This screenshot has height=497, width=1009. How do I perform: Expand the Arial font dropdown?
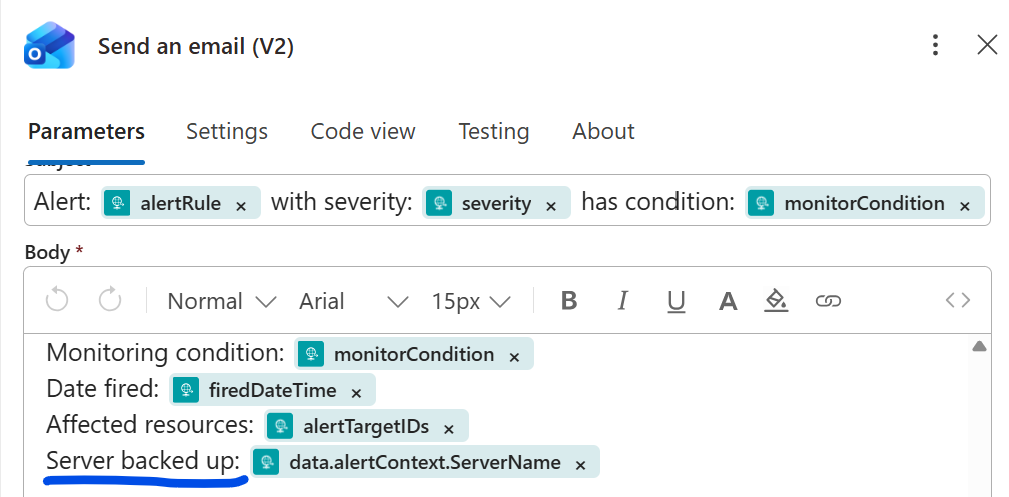[353, 301]
